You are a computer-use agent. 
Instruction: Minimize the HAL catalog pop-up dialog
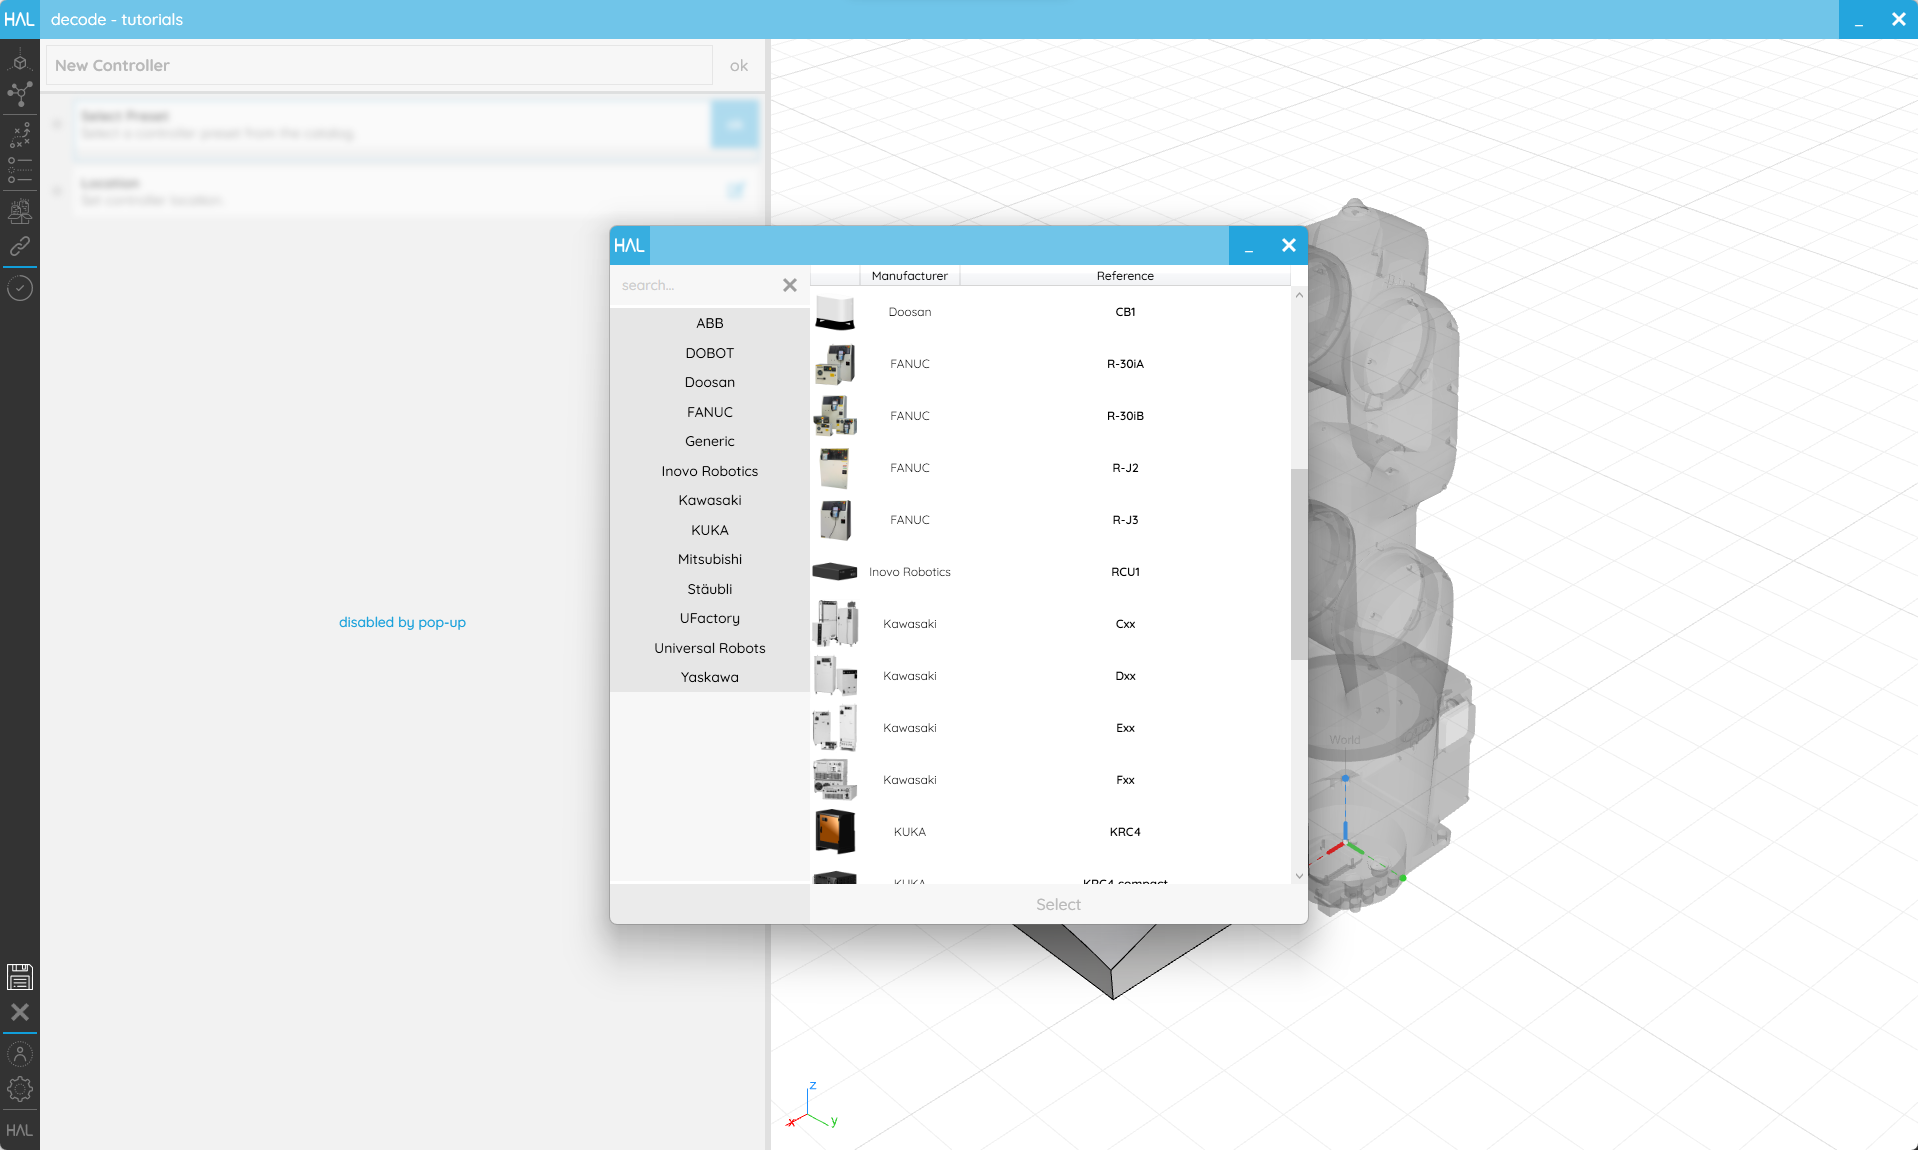pos(1249,245)
